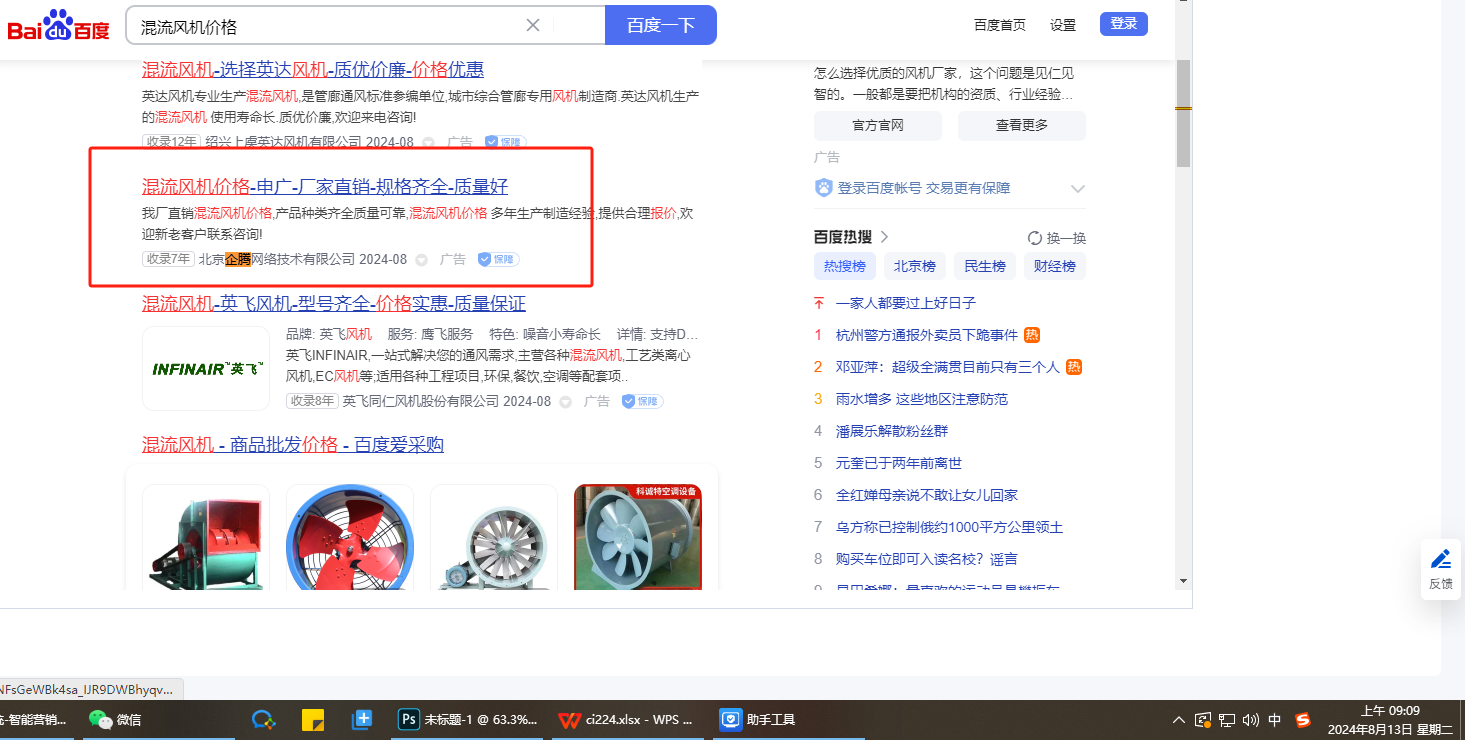Open the blue plus-square taskbar app

coord(362,719)
